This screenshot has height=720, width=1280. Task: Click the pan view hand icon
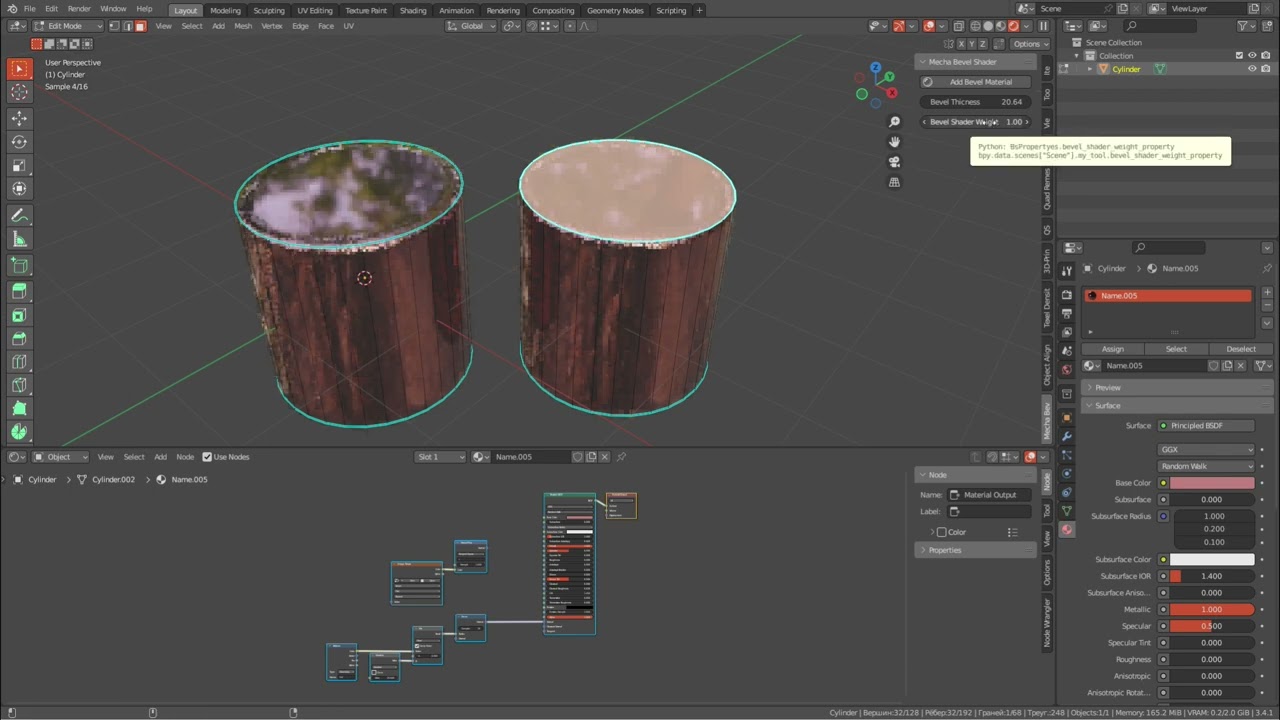[x=894, y=142]
